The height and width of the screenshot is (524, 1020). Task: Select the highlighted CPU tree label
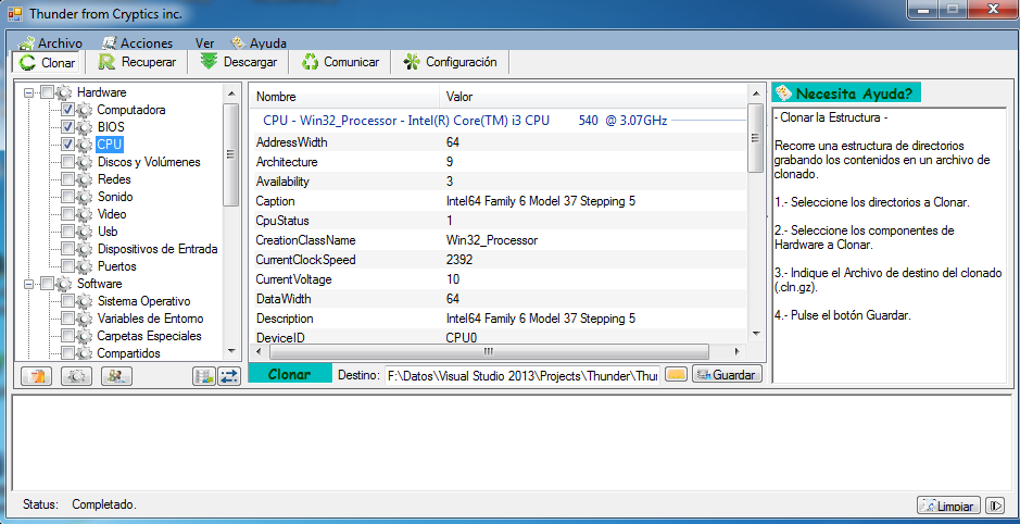point(109,144)
